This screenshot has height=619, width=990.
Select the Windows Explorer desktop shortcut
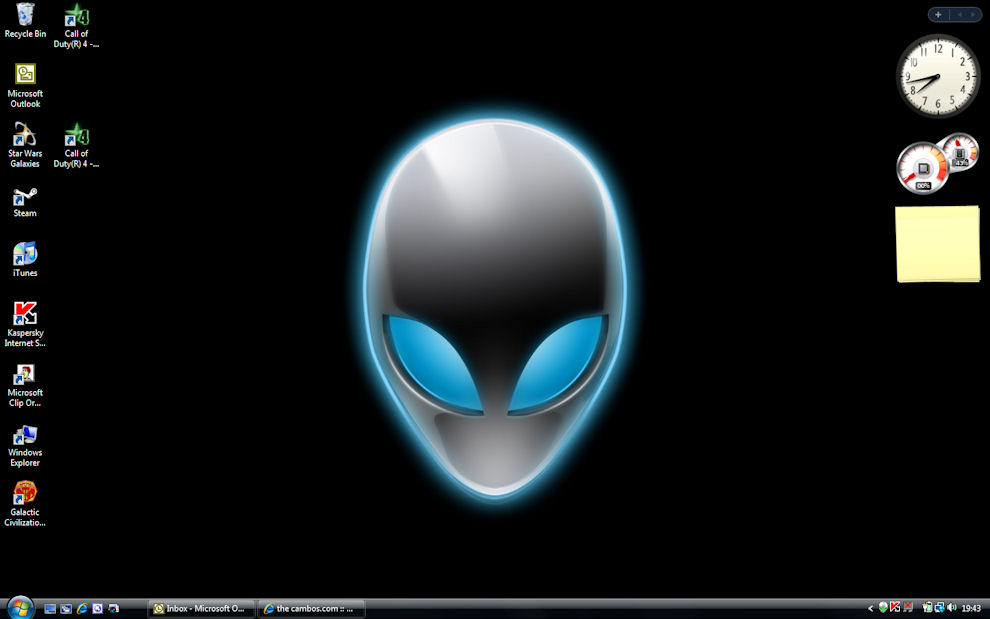[x=25, y=446]
